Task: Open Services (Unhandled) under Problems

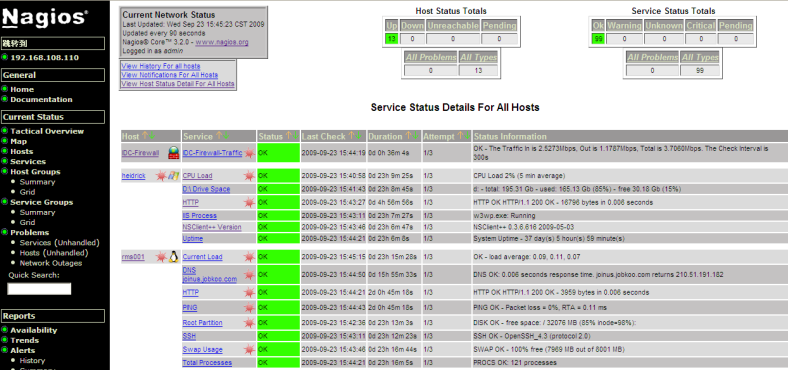Action: (x=59, y=243)
